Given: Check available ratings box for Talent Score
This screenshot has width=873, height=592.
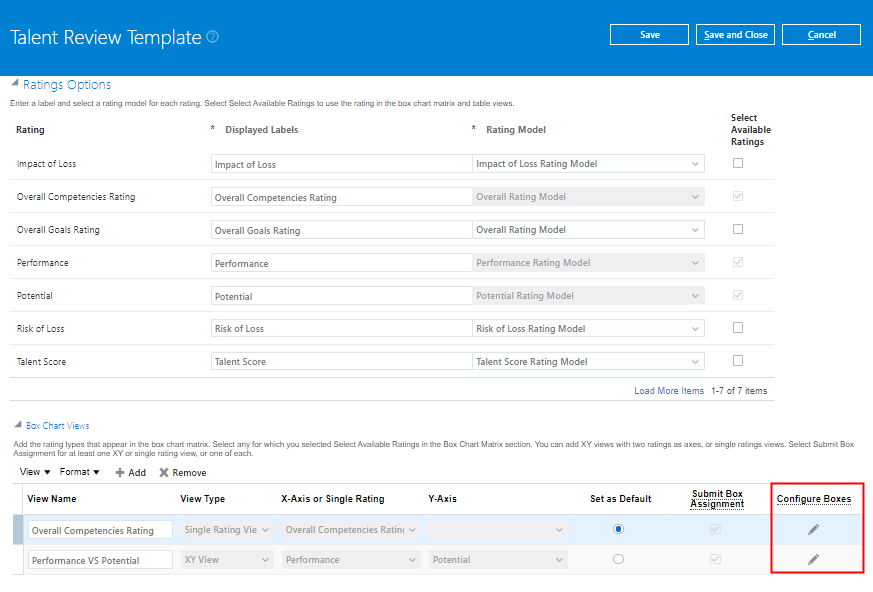Looking at the screenshot, I should pos(737,361).
